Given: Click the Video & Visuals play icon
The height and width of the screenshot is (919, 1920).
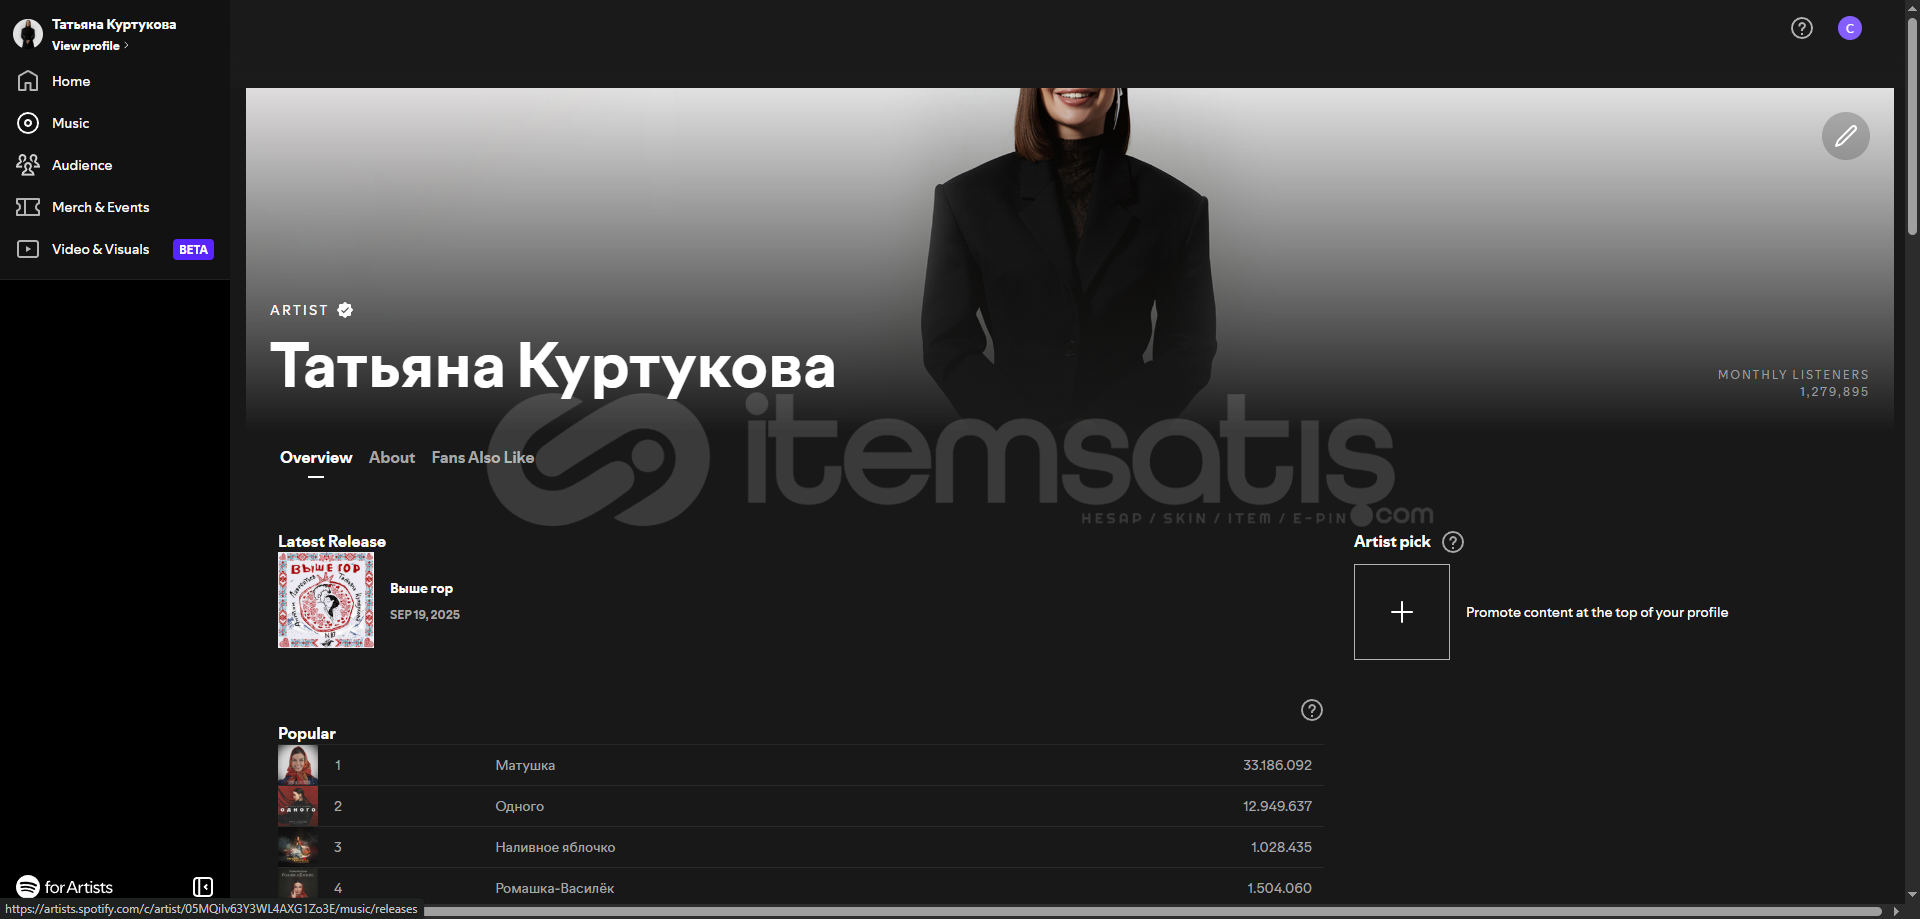Looking at the screenshot, I should (28, 249).
